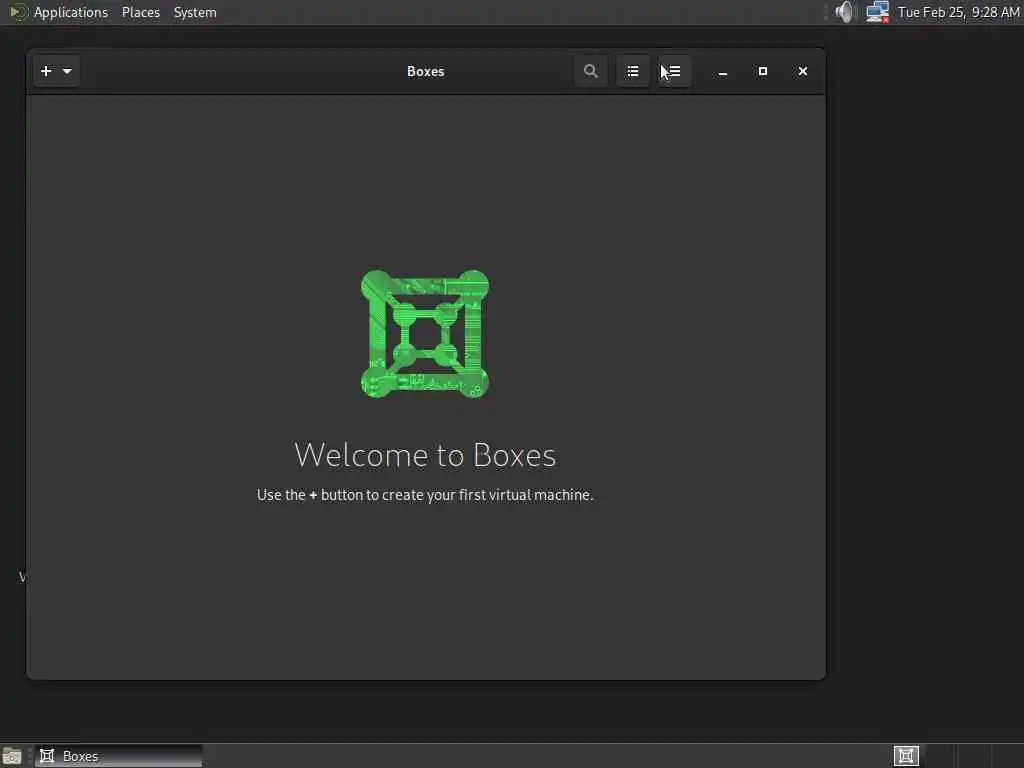
Task: Select the Boxes entry in the bottom taskbar
Action: coord(118,756)
